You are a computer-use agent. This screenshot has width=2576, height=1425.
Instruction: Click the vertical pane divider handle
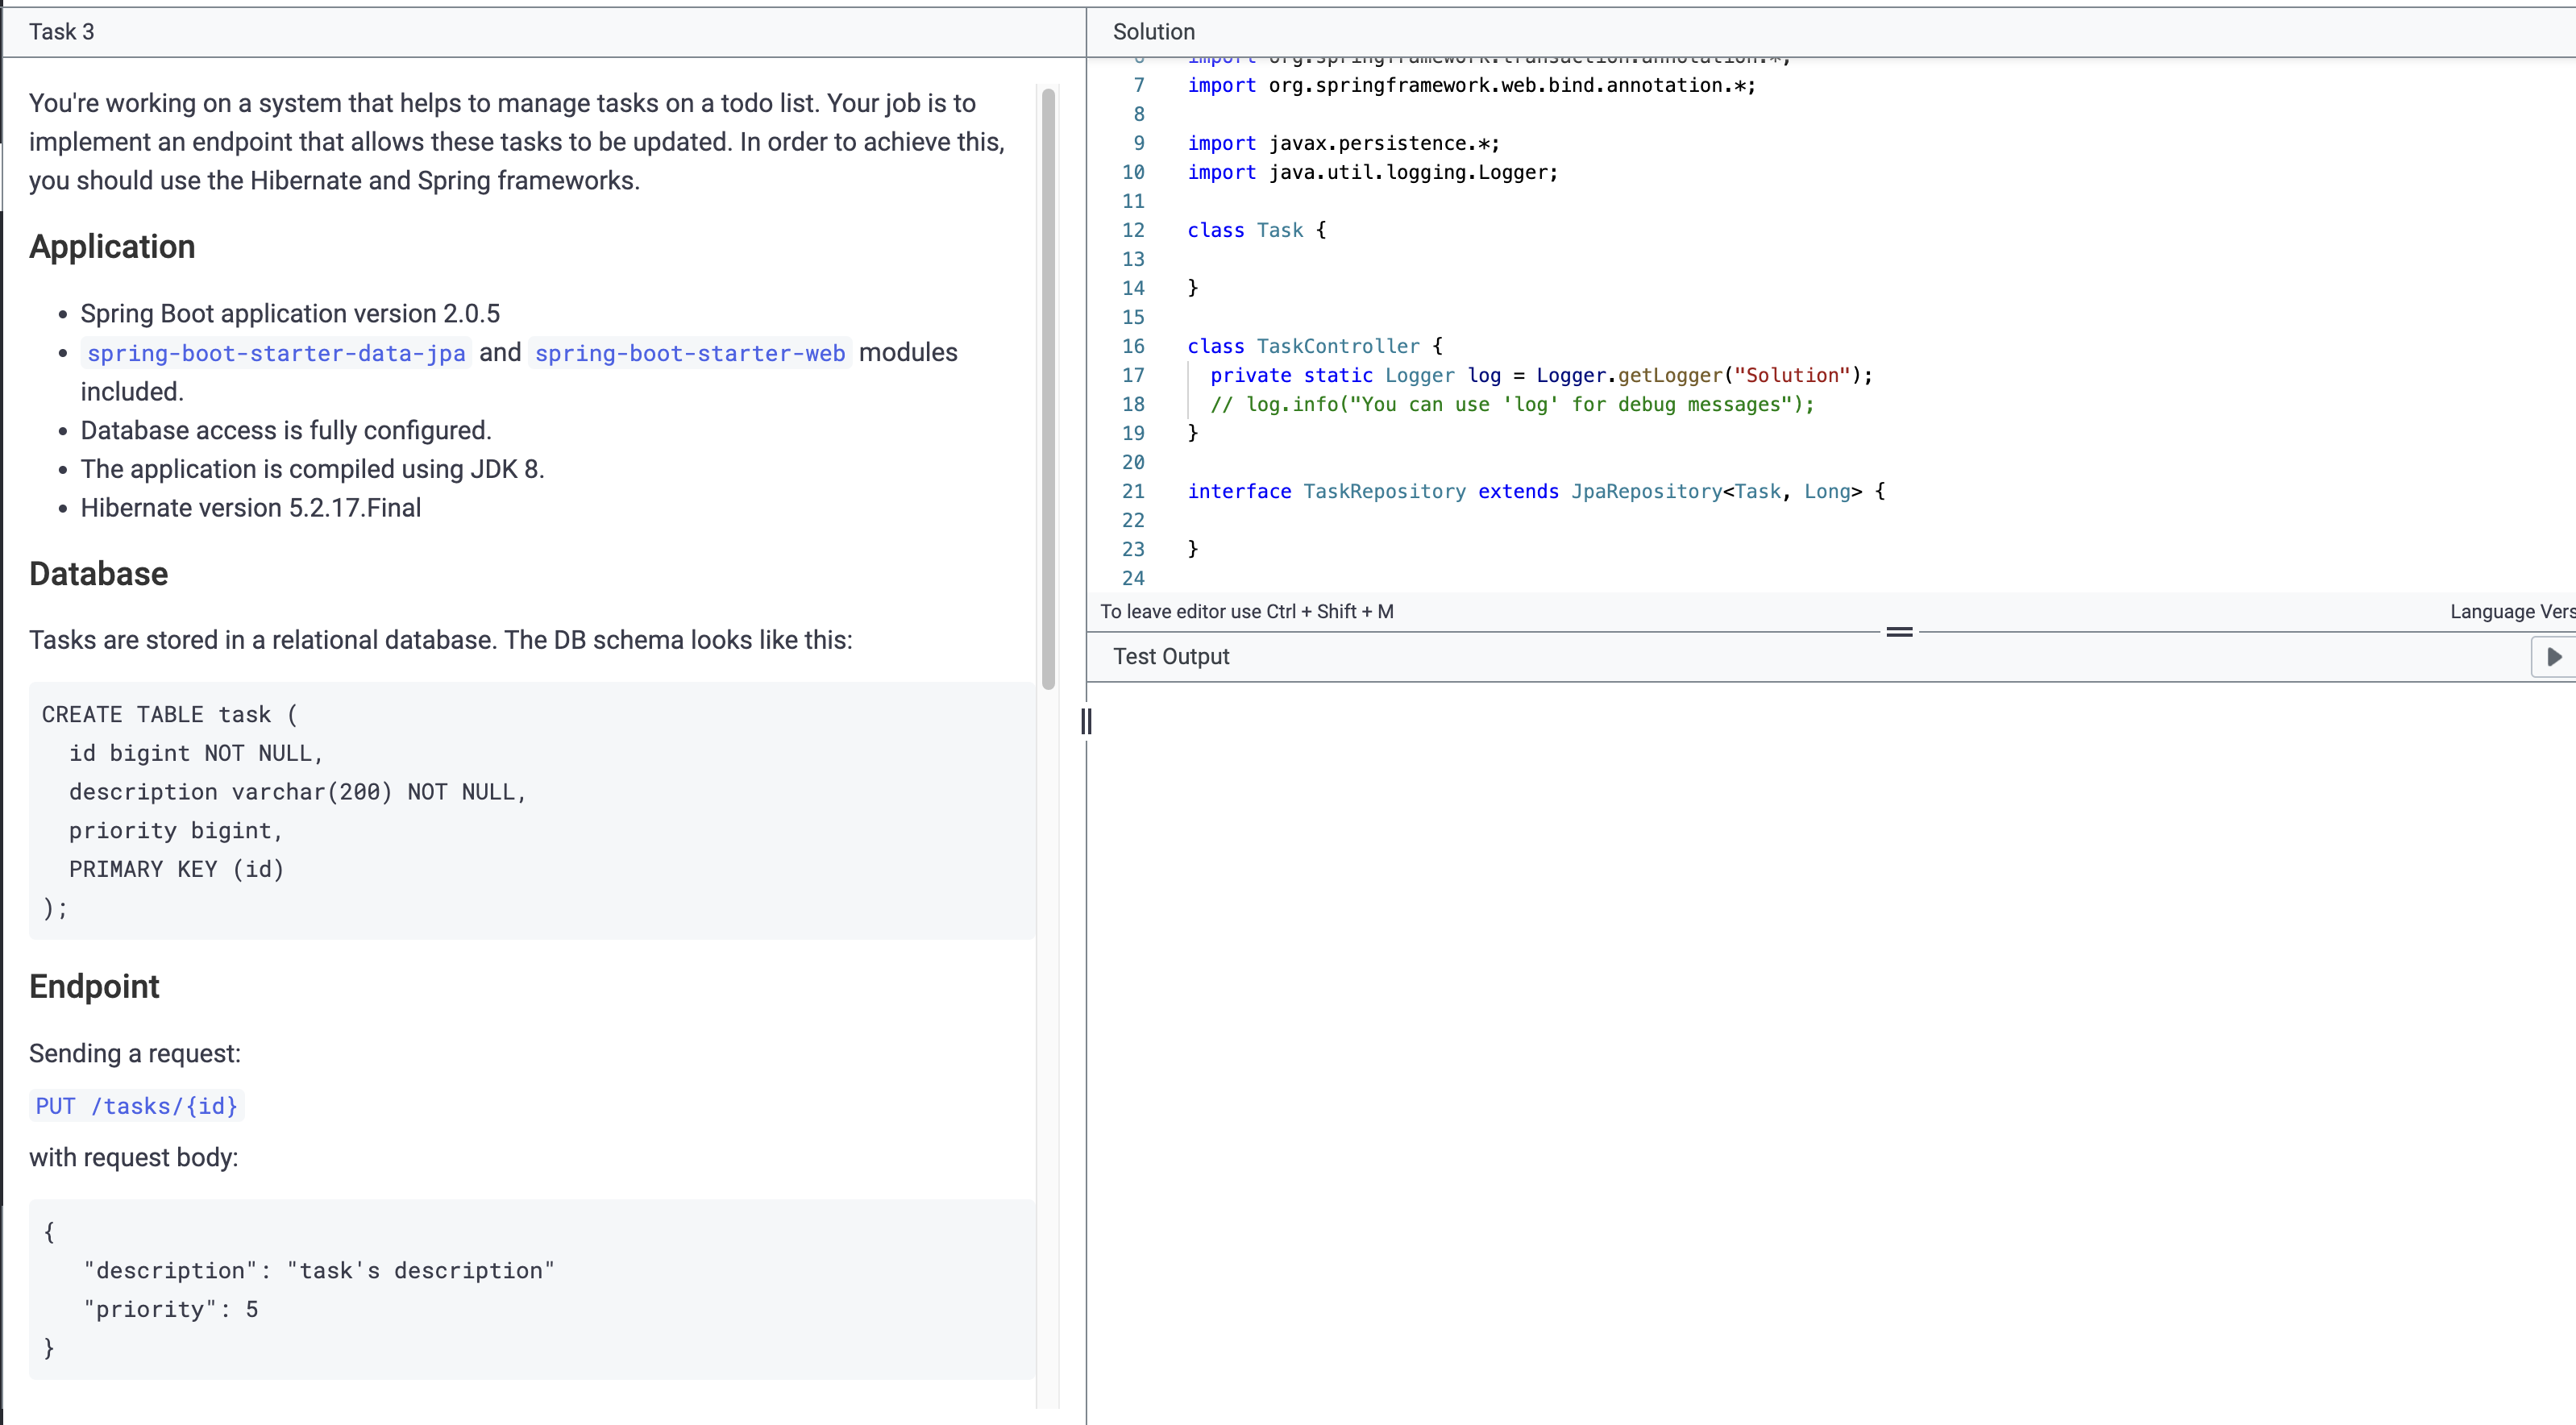click(x=1086, y=721)
